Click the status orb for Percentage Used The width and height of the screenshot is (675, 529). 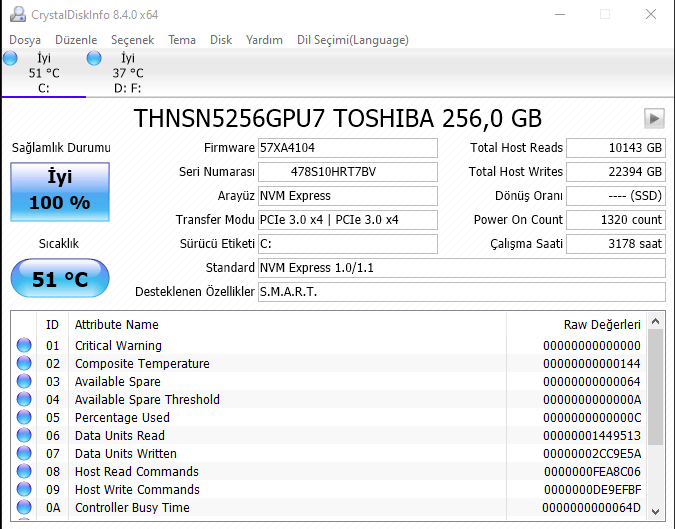point(24,418)
